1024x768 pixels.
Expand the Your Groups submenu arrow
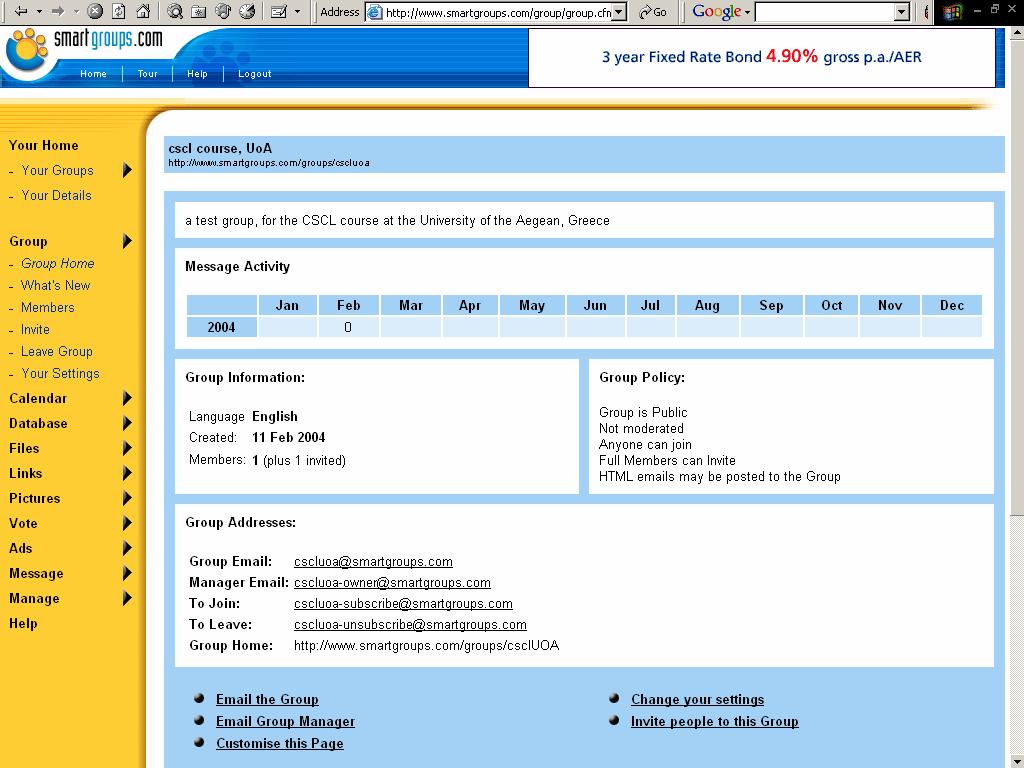pos(127,170)
